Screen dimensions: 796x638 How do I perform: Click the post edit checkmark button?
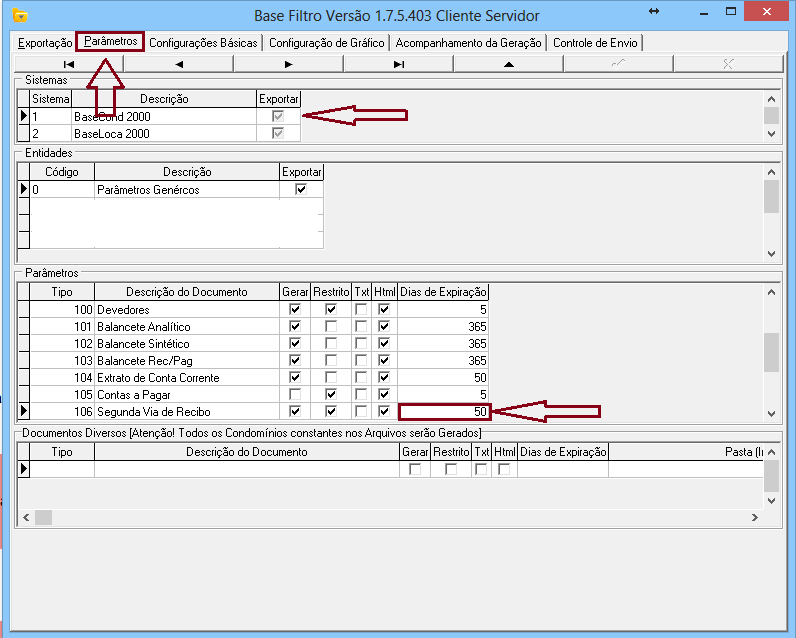[x=618, y=64]
